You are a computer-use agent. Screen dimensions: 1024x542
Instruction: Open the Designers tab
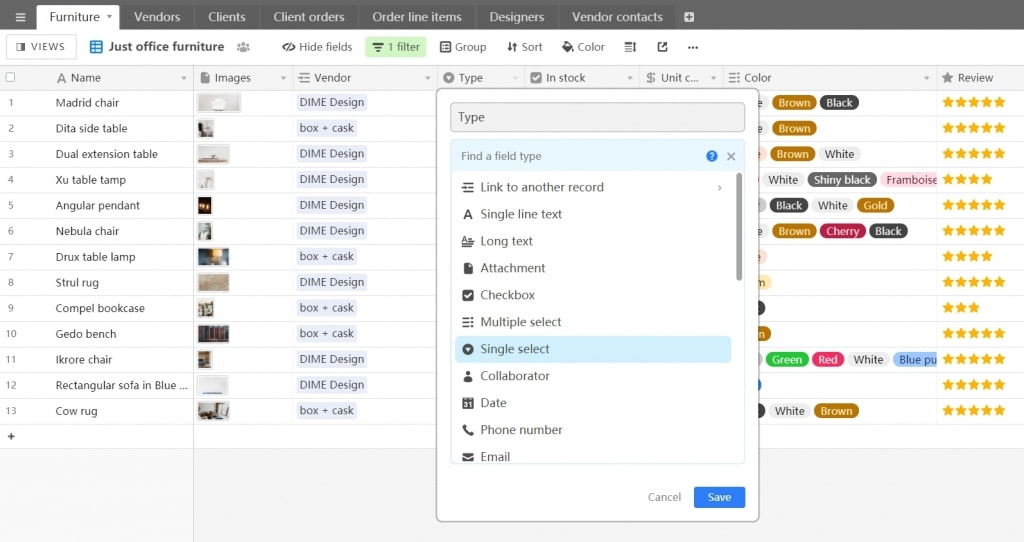[516, 17]
